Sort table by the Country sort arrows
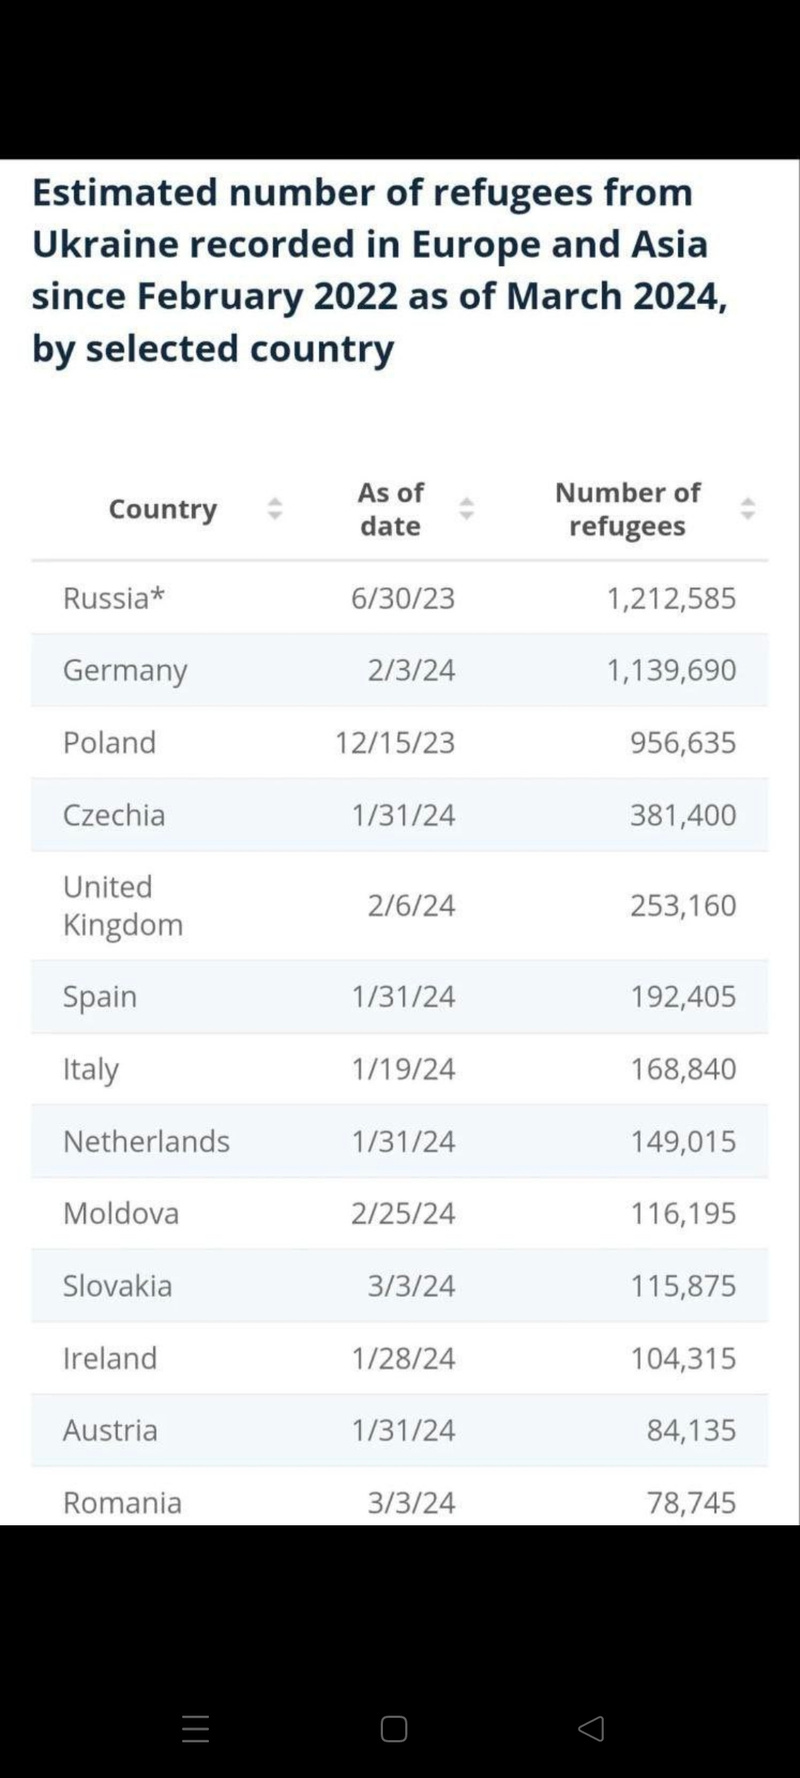This screenshot has height=1778, width=800. 275,509
